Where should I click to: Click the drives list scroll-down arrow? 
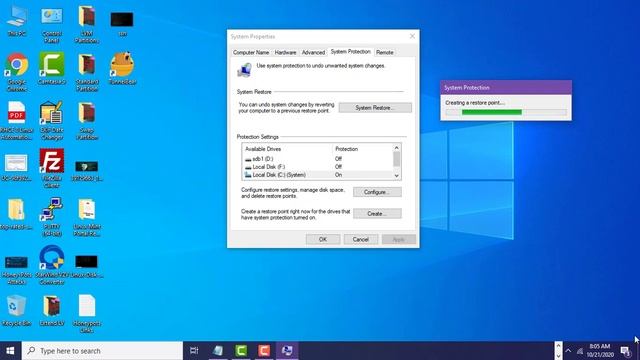pos(396,176)
